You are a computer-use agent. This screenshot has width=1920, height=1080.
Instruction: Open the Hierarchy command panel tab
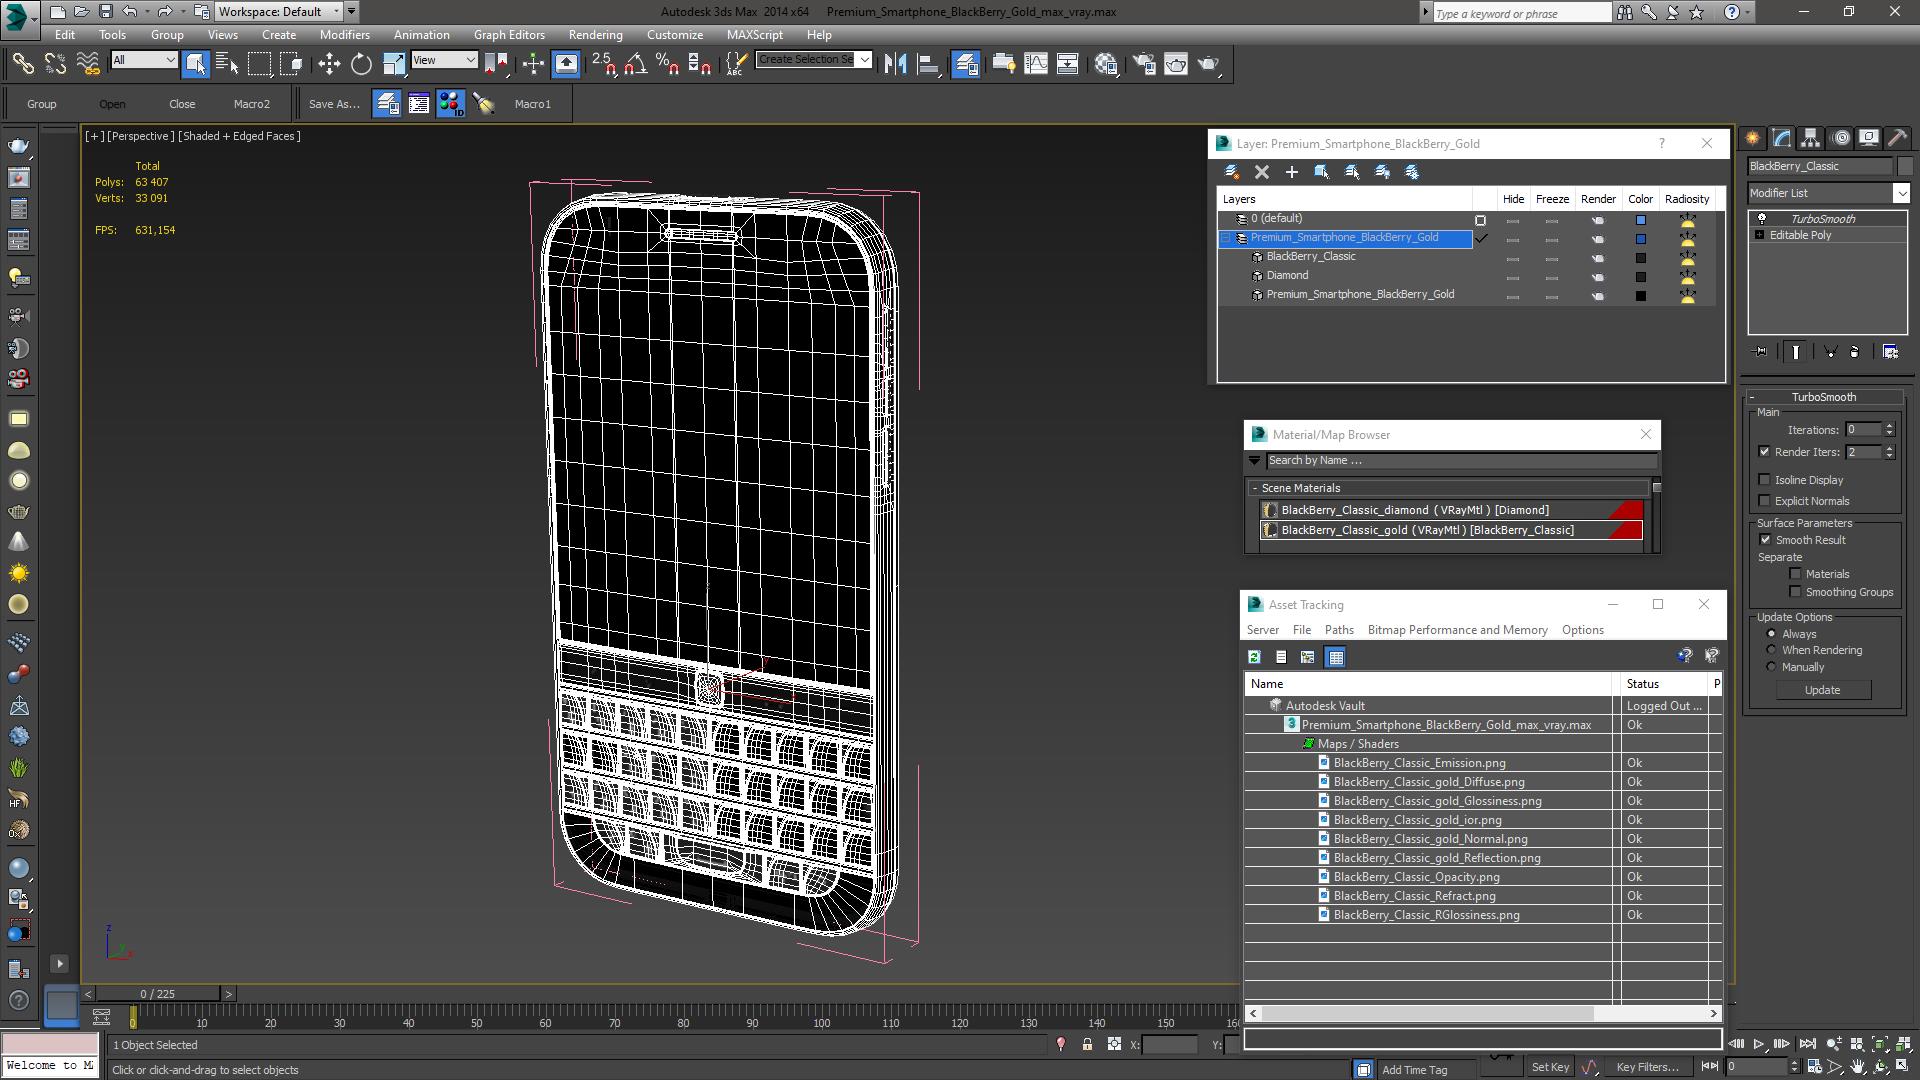pyautogui.click(x=1811, y=138)
